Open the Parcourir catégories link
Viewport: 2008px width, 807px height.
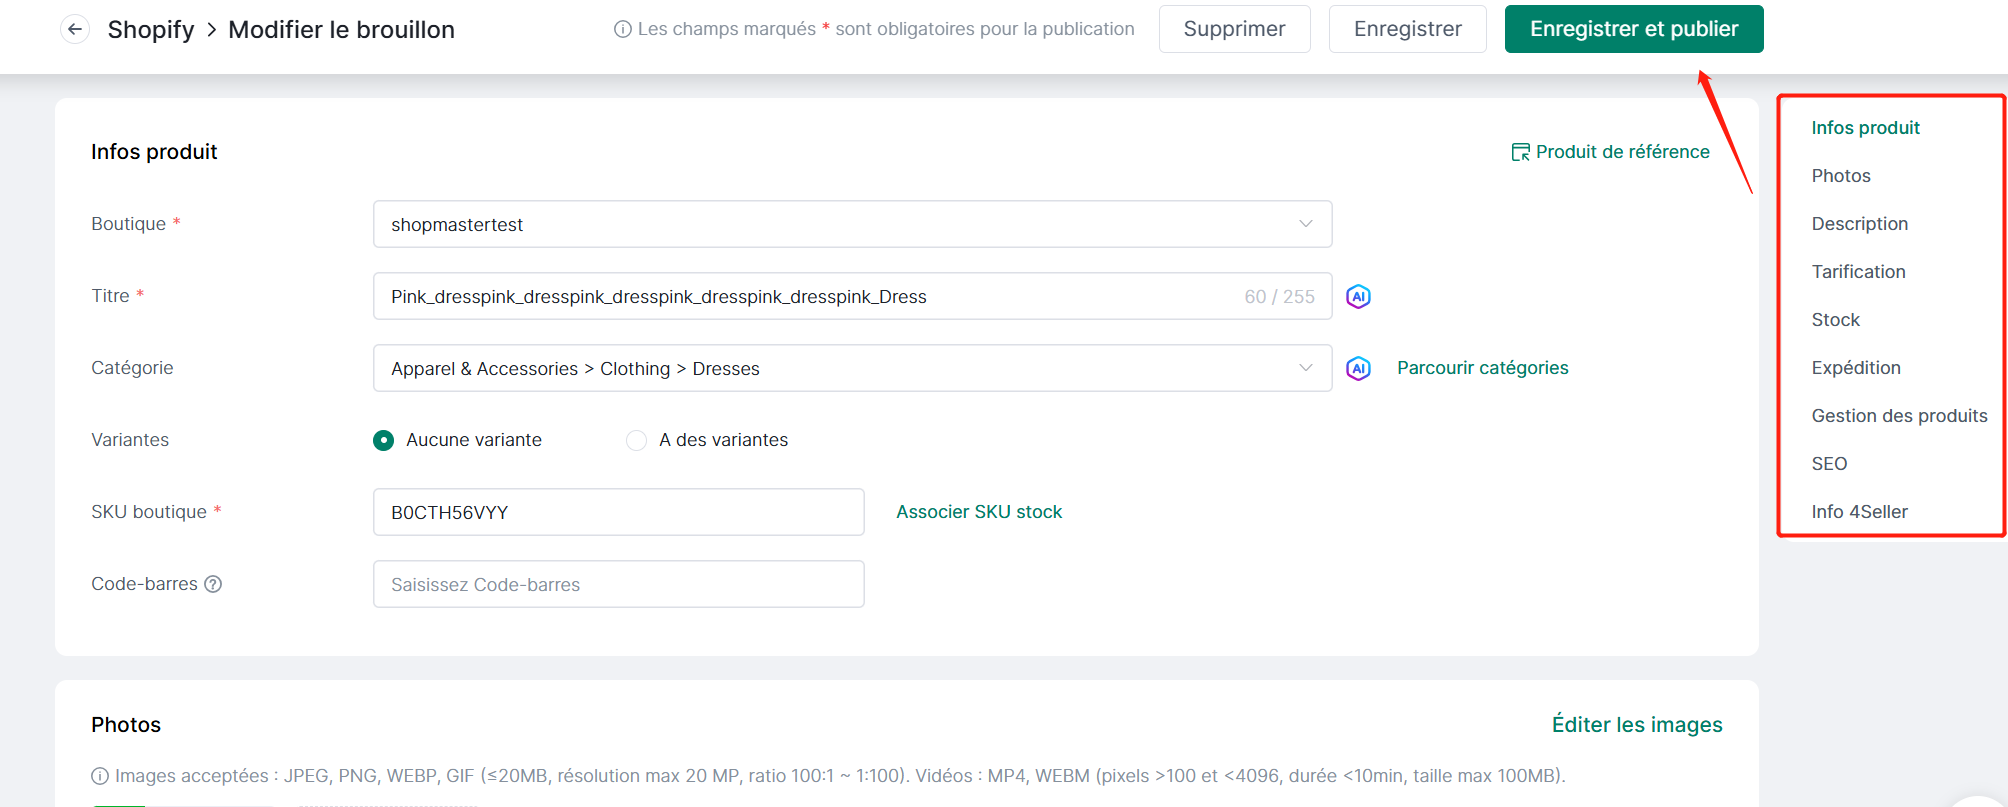coord(1482,368)
